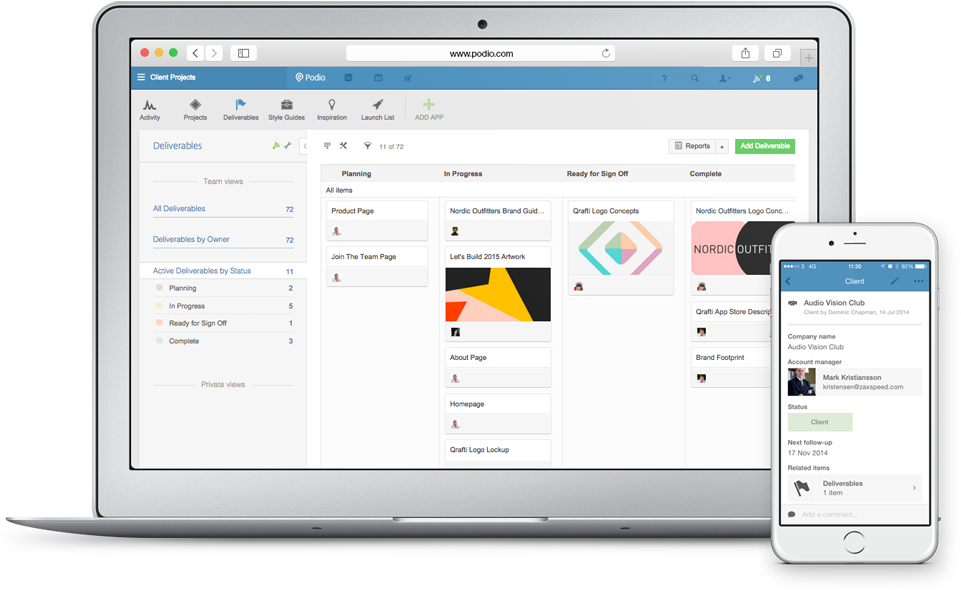
Task: Open the Podio home logo
Action: click(310, 78)
